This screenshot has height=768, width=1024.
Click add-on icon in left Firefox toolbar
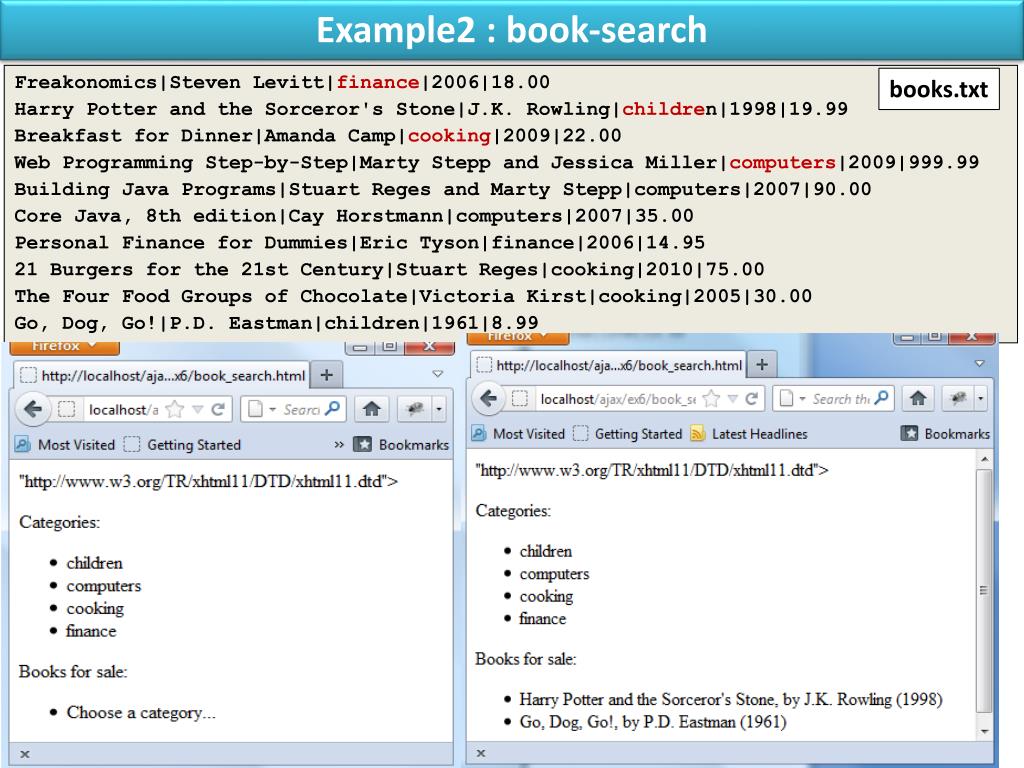point(414,409)
